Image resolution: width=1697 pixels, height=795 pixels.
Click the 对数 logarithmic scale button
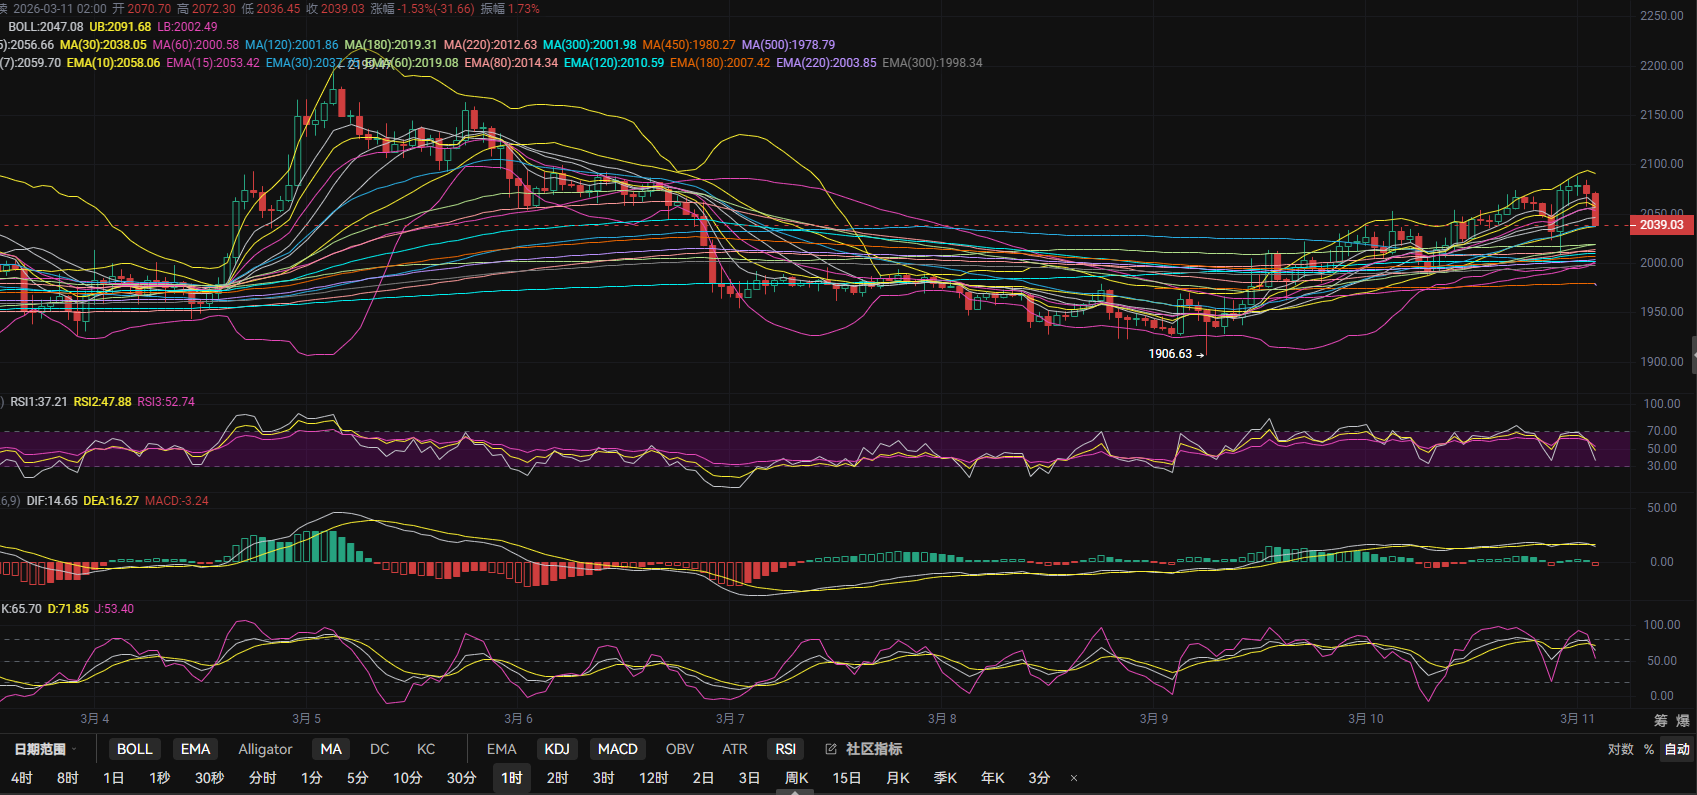point(1620,749)
